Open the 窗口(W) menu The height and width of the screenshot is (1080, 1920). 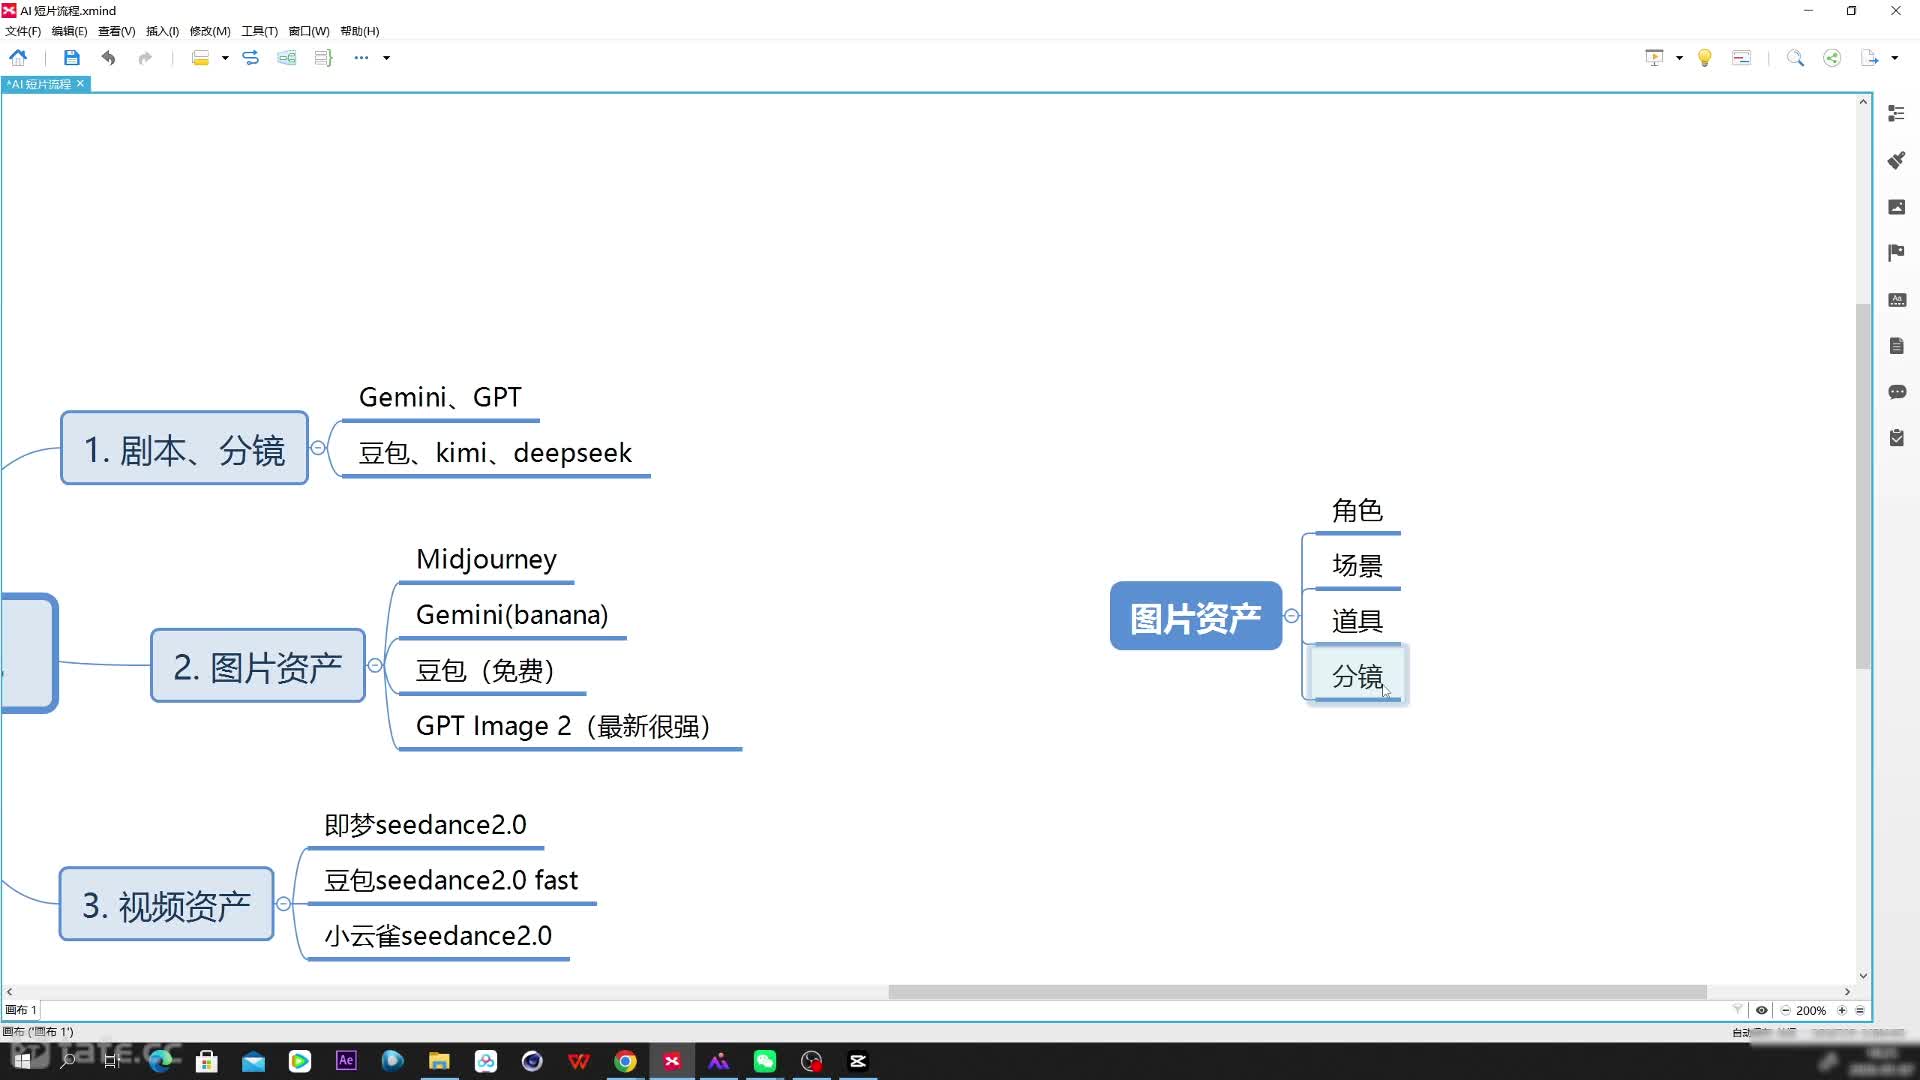pos(309,31)
